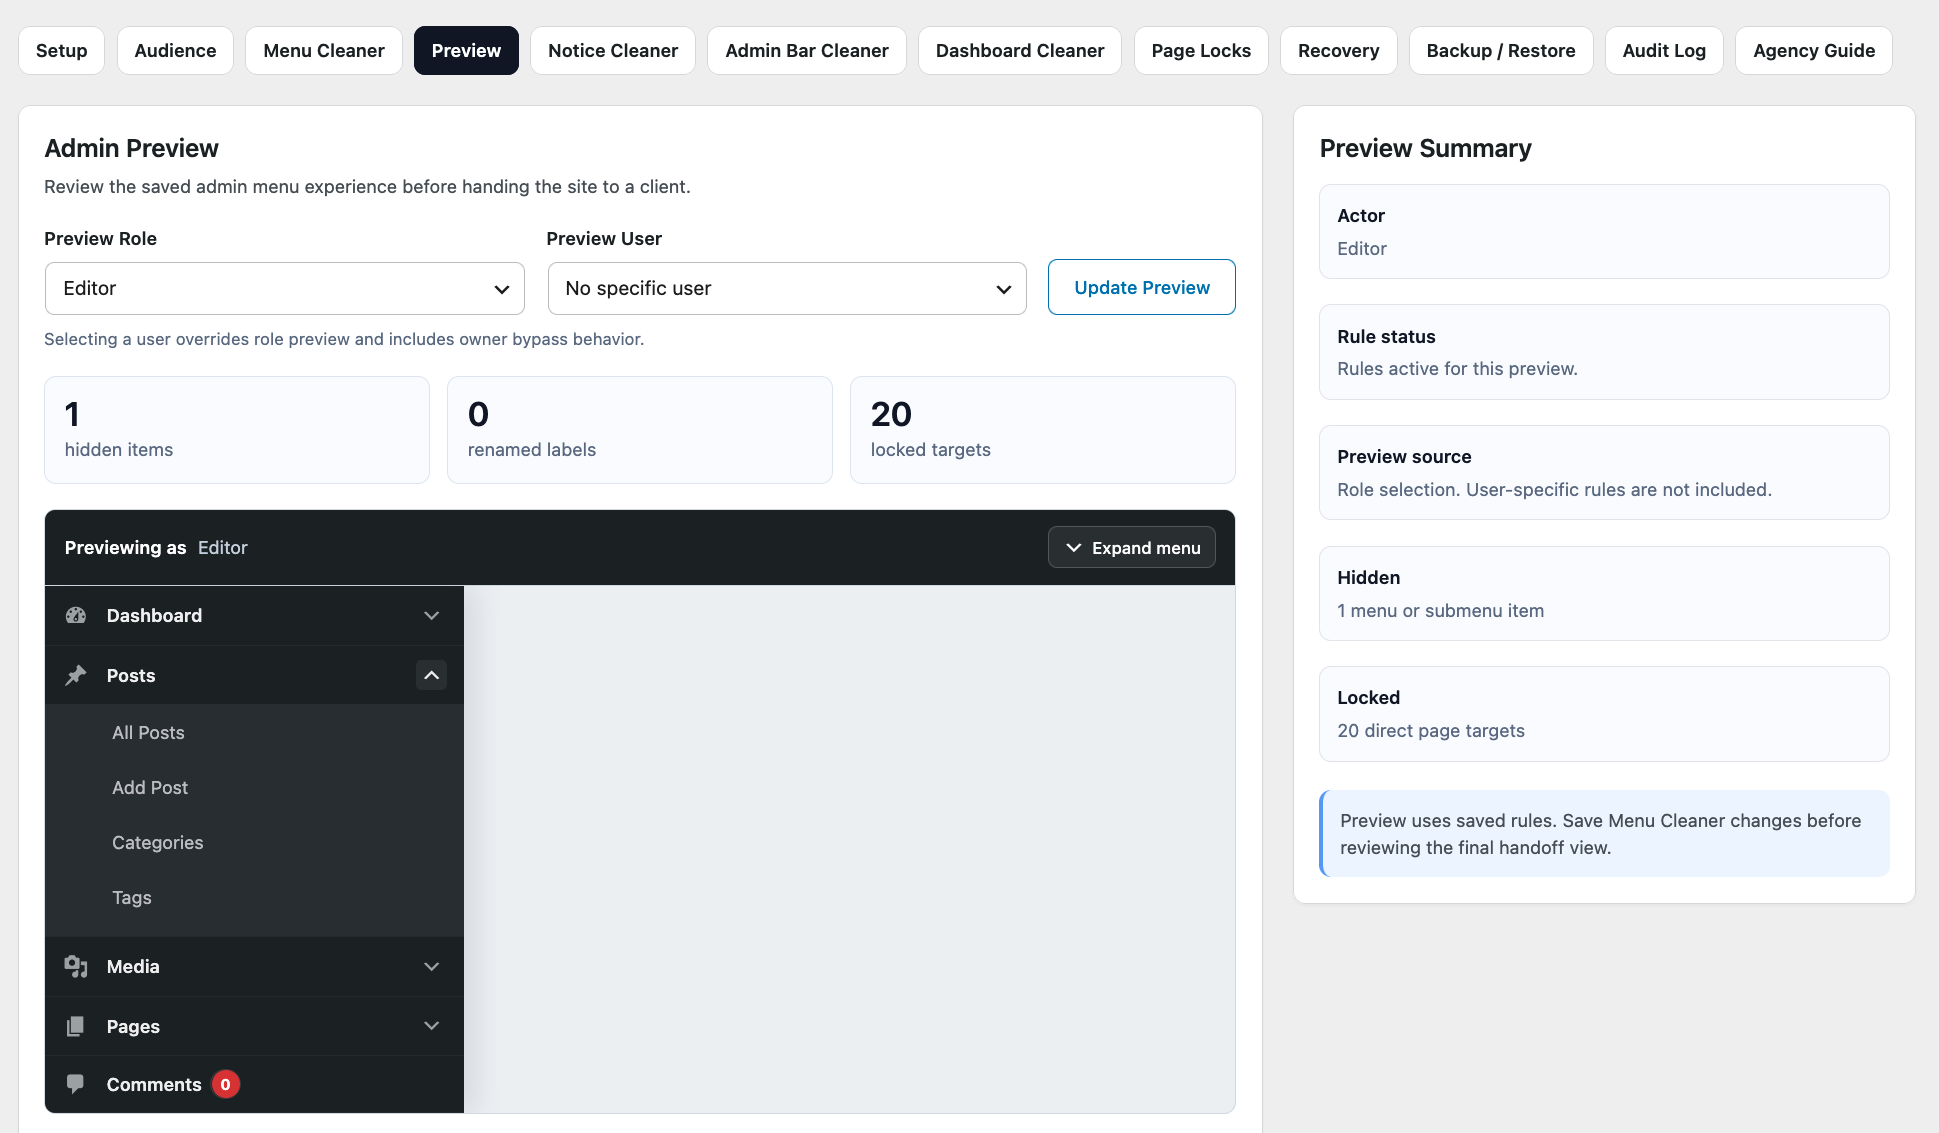Switch to Admin Bar Cleaner tab
The image size is (1939, 1133).
tap(807, 50)
